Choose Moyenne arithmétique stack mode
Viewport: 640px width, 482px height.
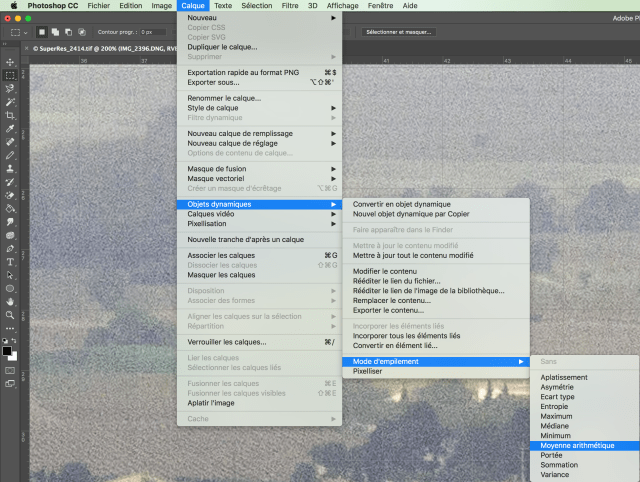click(x=577, y=445)
